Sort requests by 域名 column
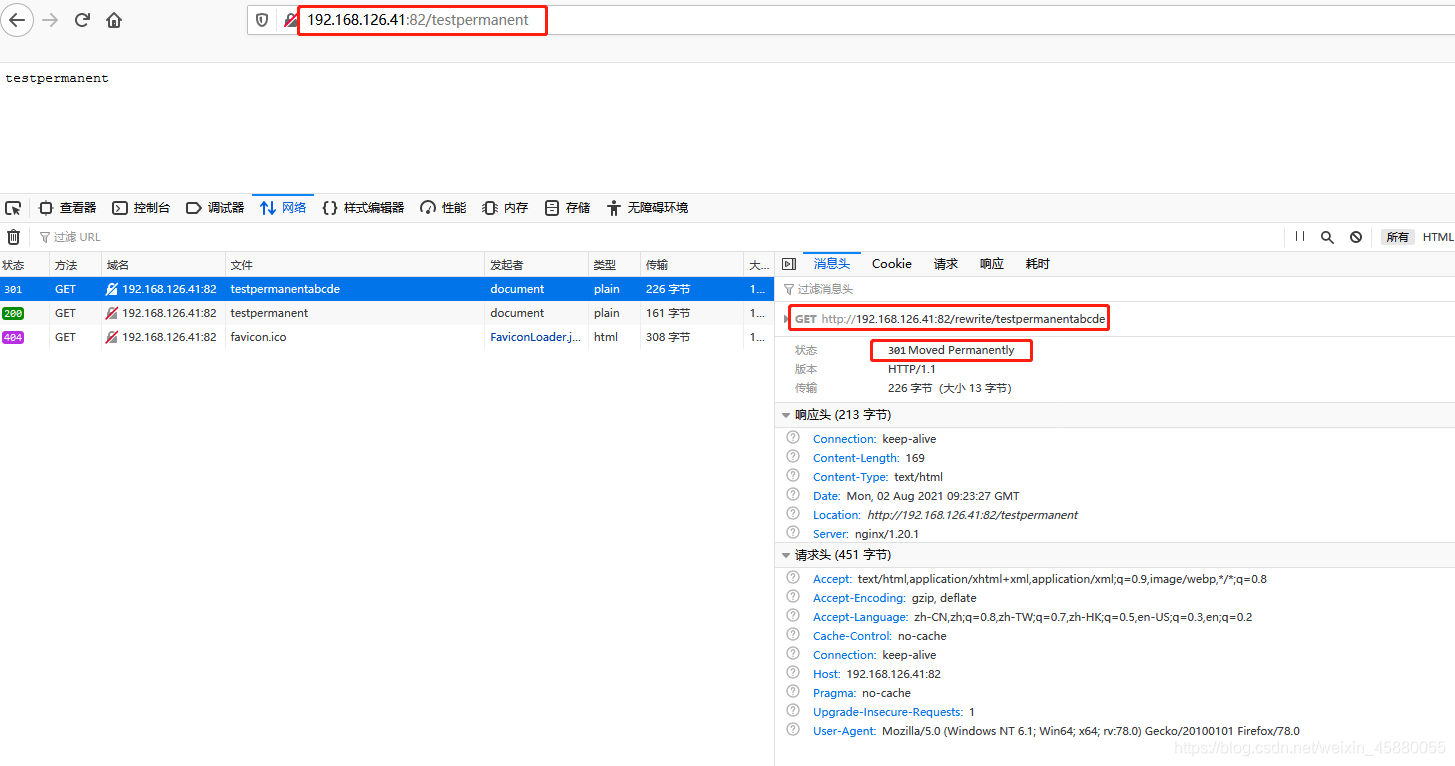 [x=164, y=265]
